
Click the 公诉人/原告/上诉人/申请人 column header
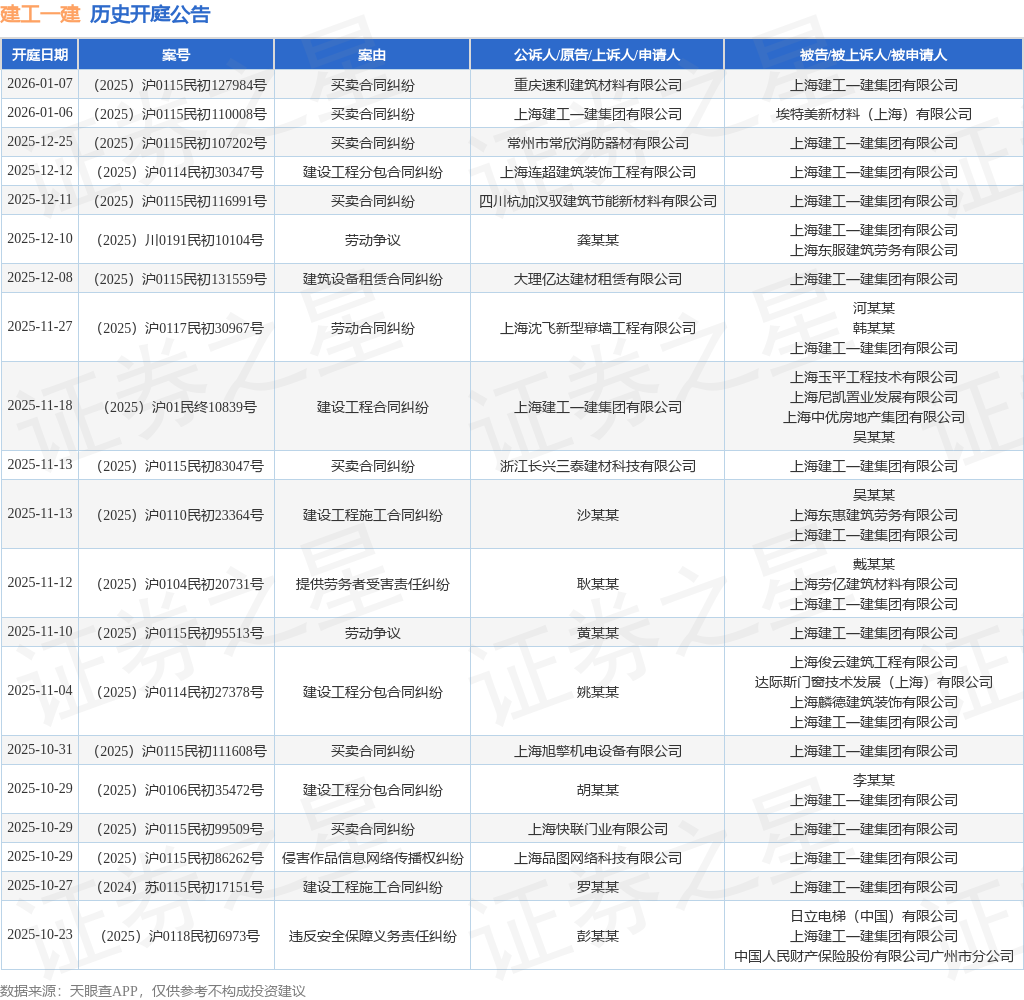click(597, 55)
